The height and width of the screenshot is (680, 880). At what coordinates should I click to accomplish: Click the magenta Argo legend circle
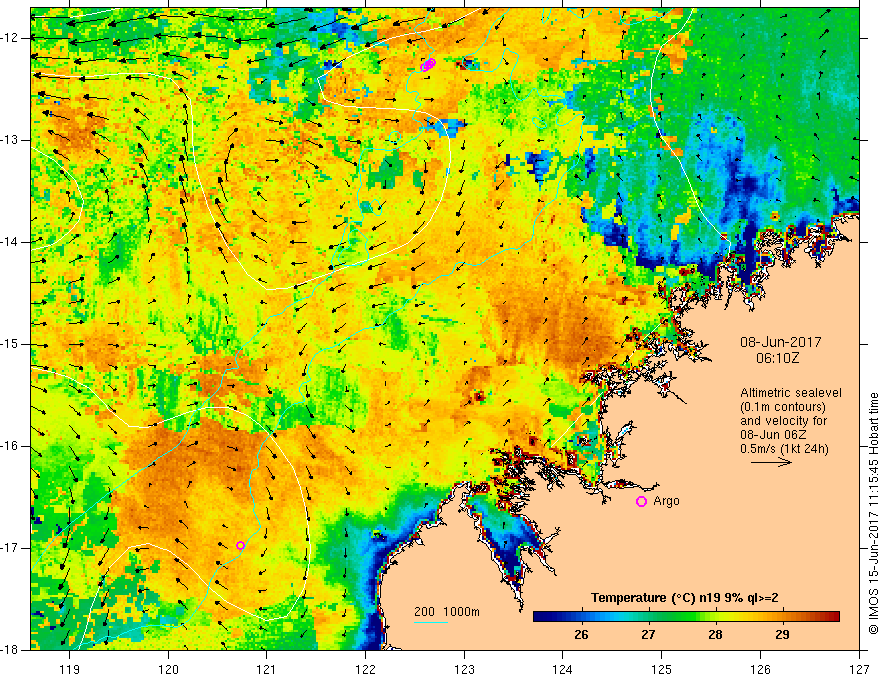[x=641, y=502]
